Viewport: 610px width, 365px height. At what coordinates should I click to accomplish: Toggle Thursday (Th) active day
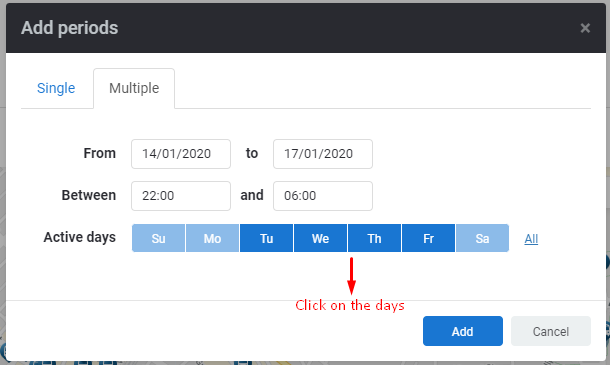click(x=375, y=238)
